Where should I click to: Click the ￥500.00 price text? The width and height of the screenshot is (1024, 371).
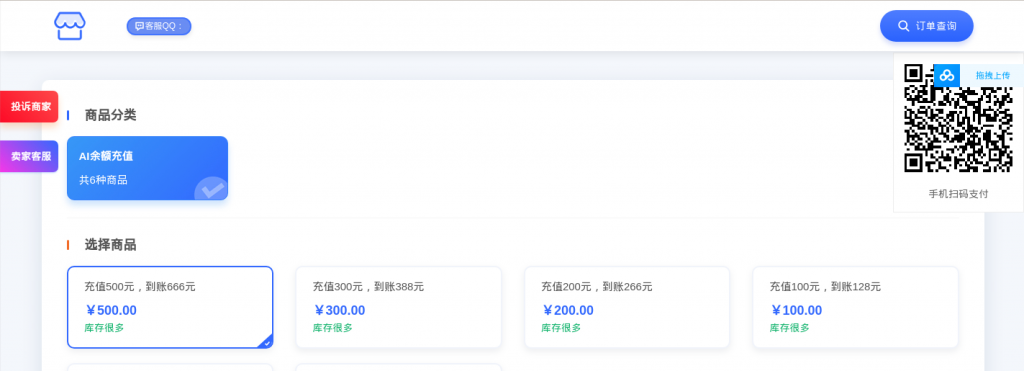111,310
